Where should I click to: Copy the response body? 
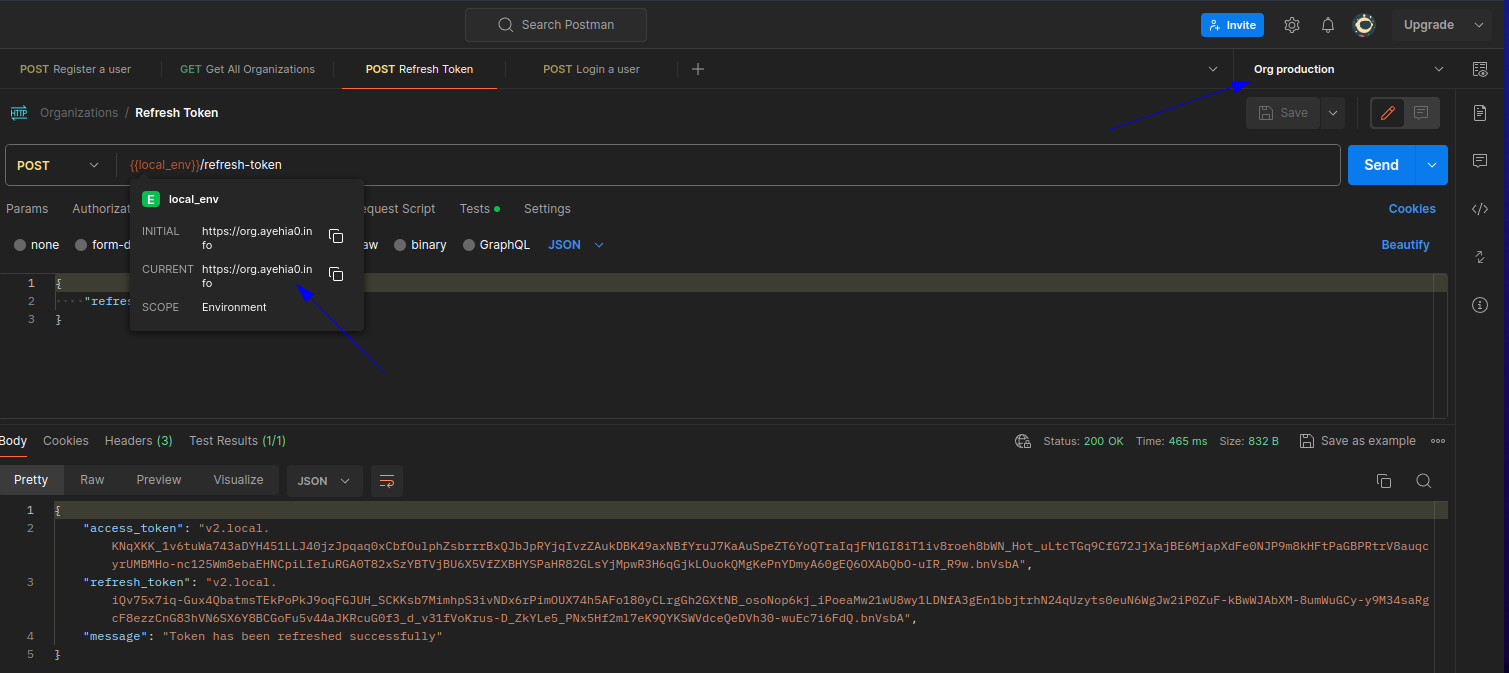[1384, 481]
